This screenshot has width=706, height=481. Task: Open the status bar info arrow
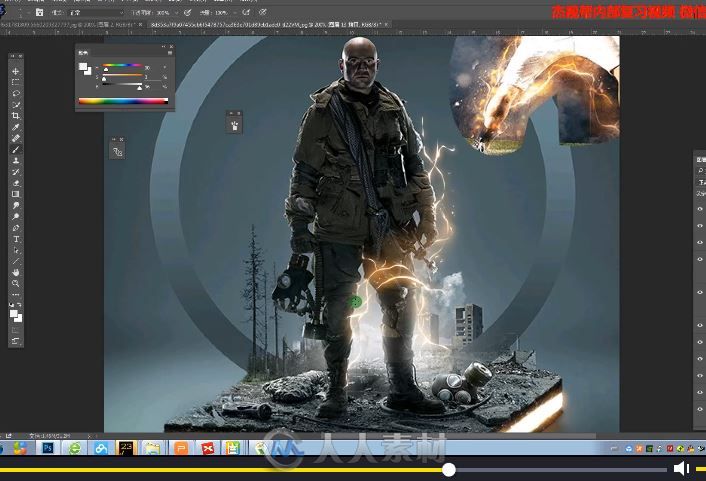pyautogui.click(x=89, y=436)
